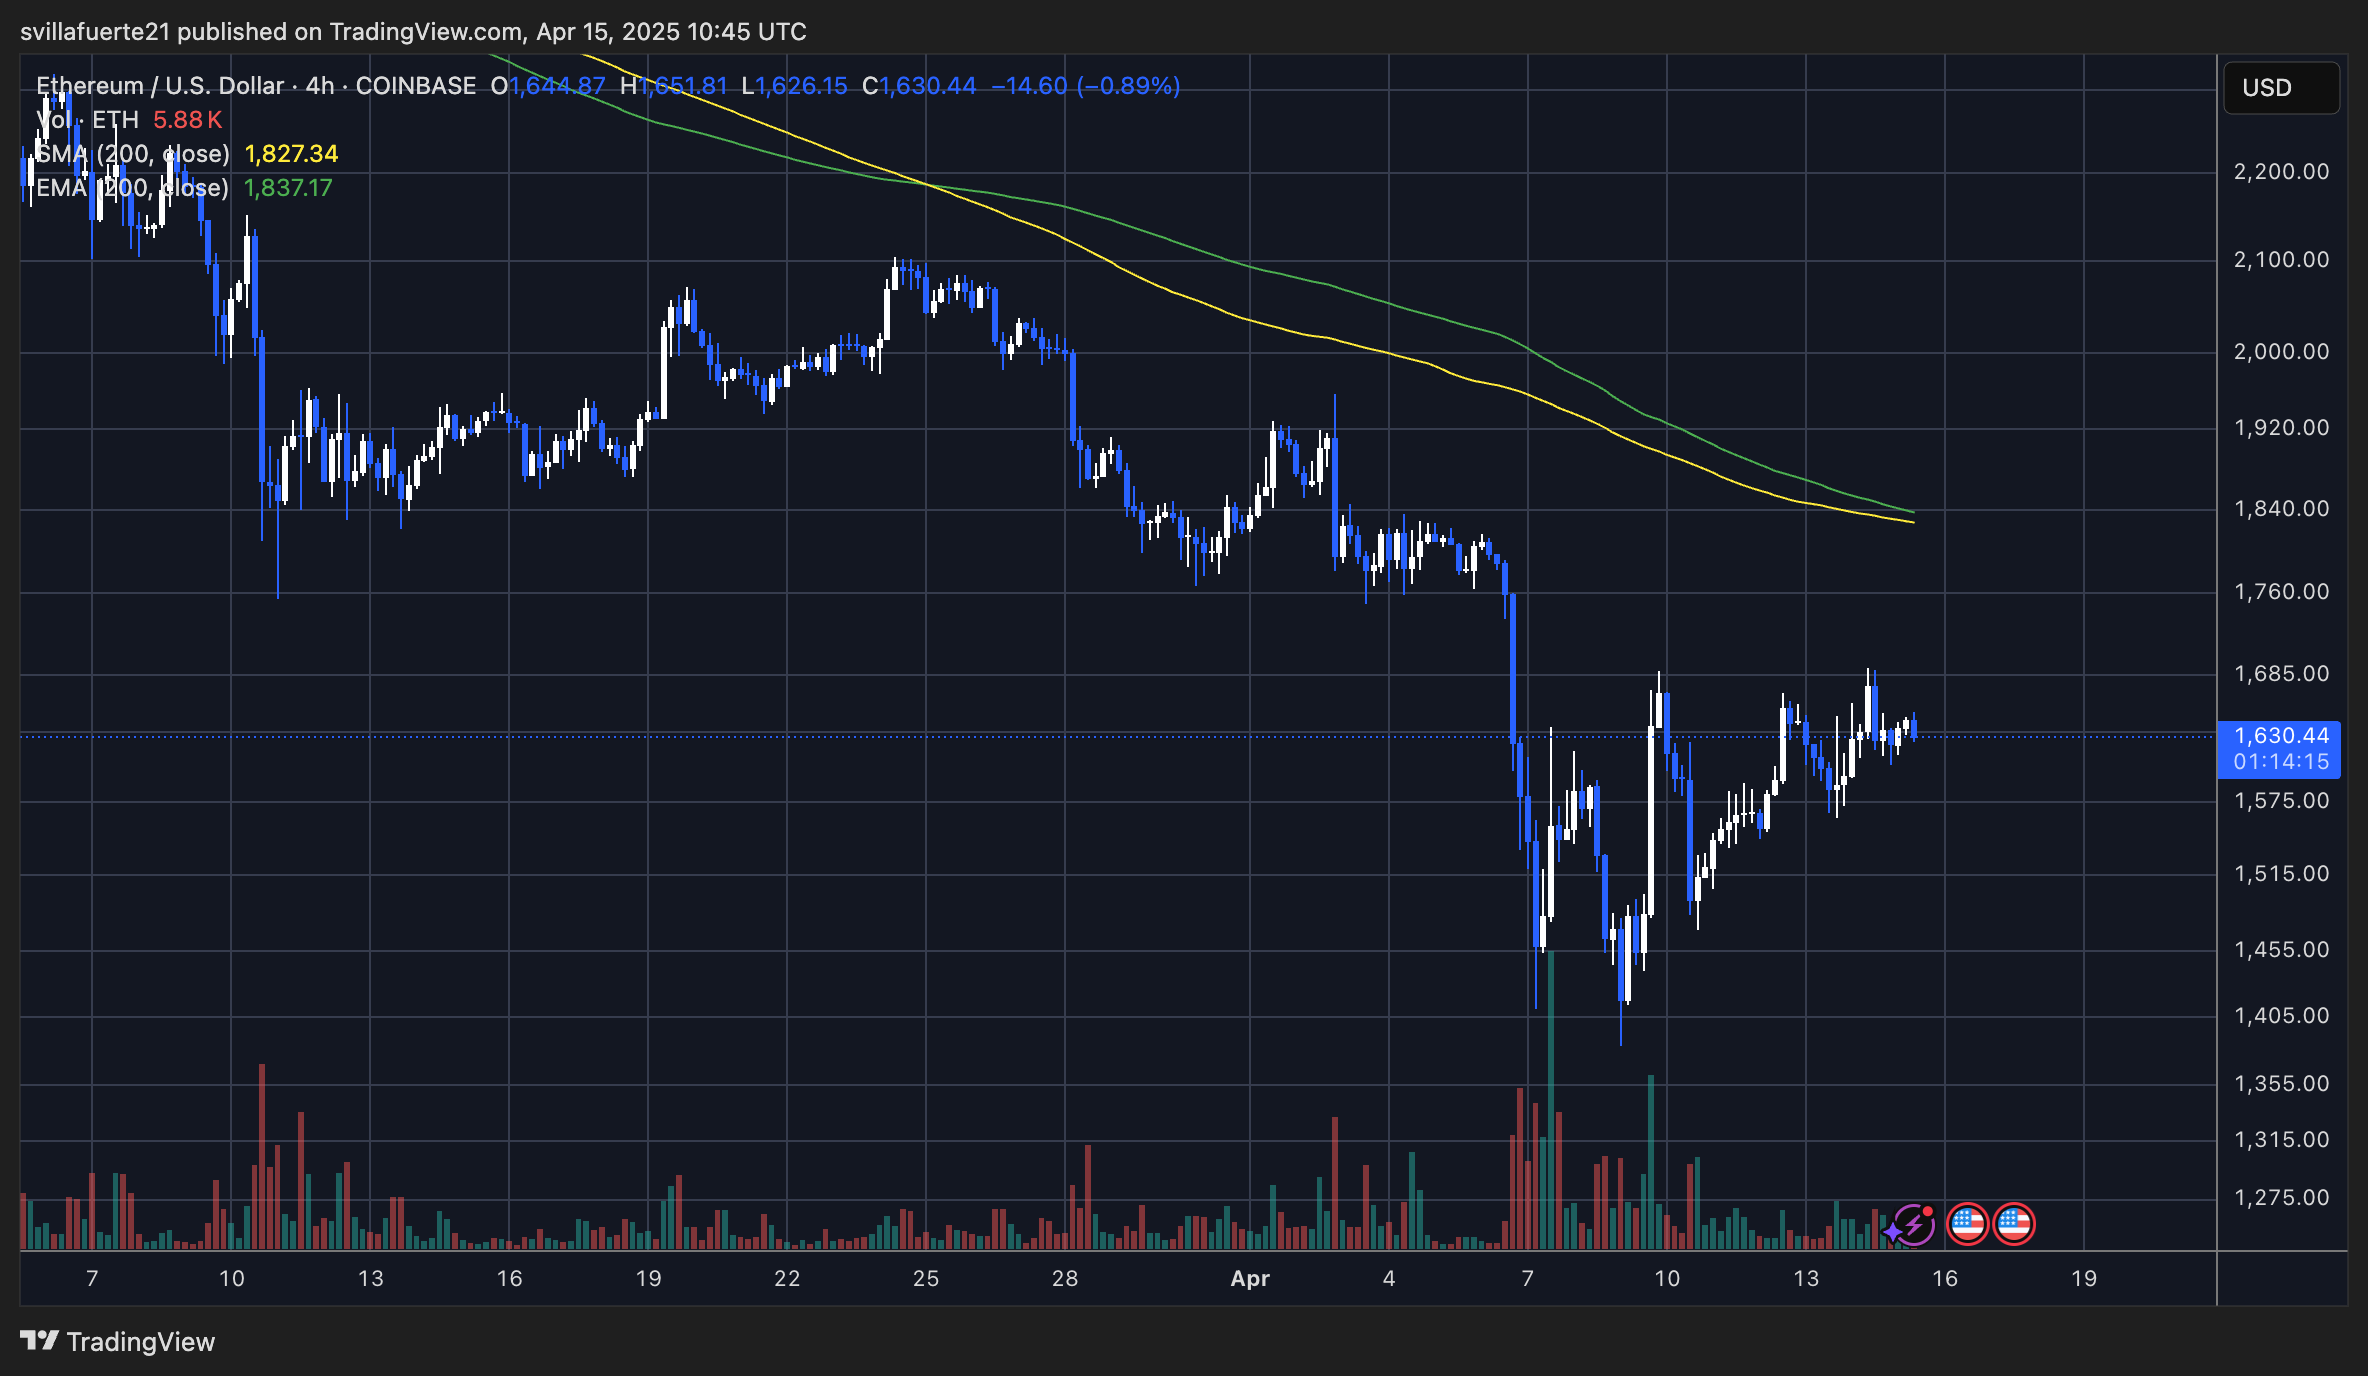Click the SMA value 1,827.34

tap(291, 154)
